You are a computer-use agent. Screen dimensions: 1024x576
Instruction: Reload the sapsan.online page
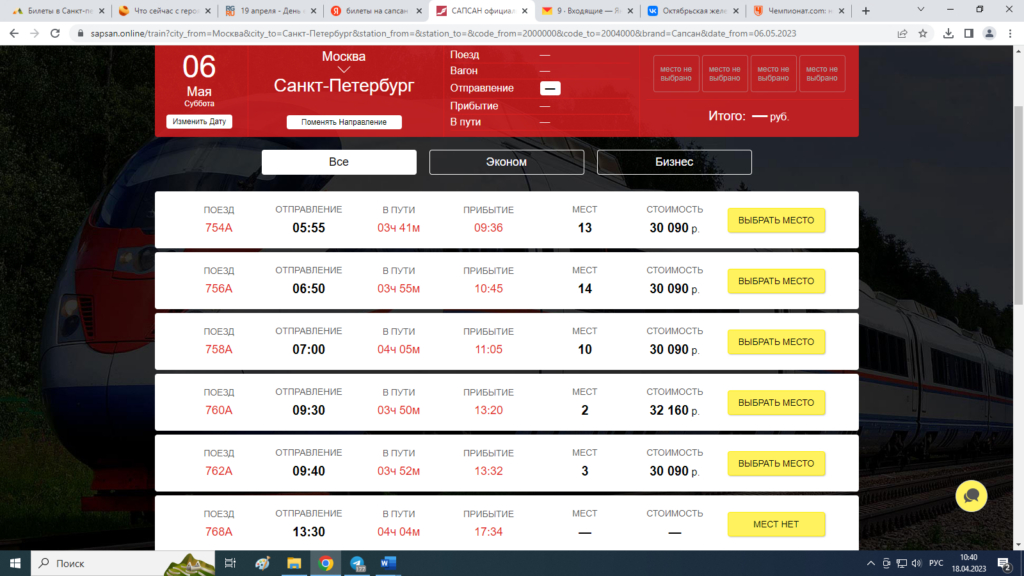tap(55, 33)
